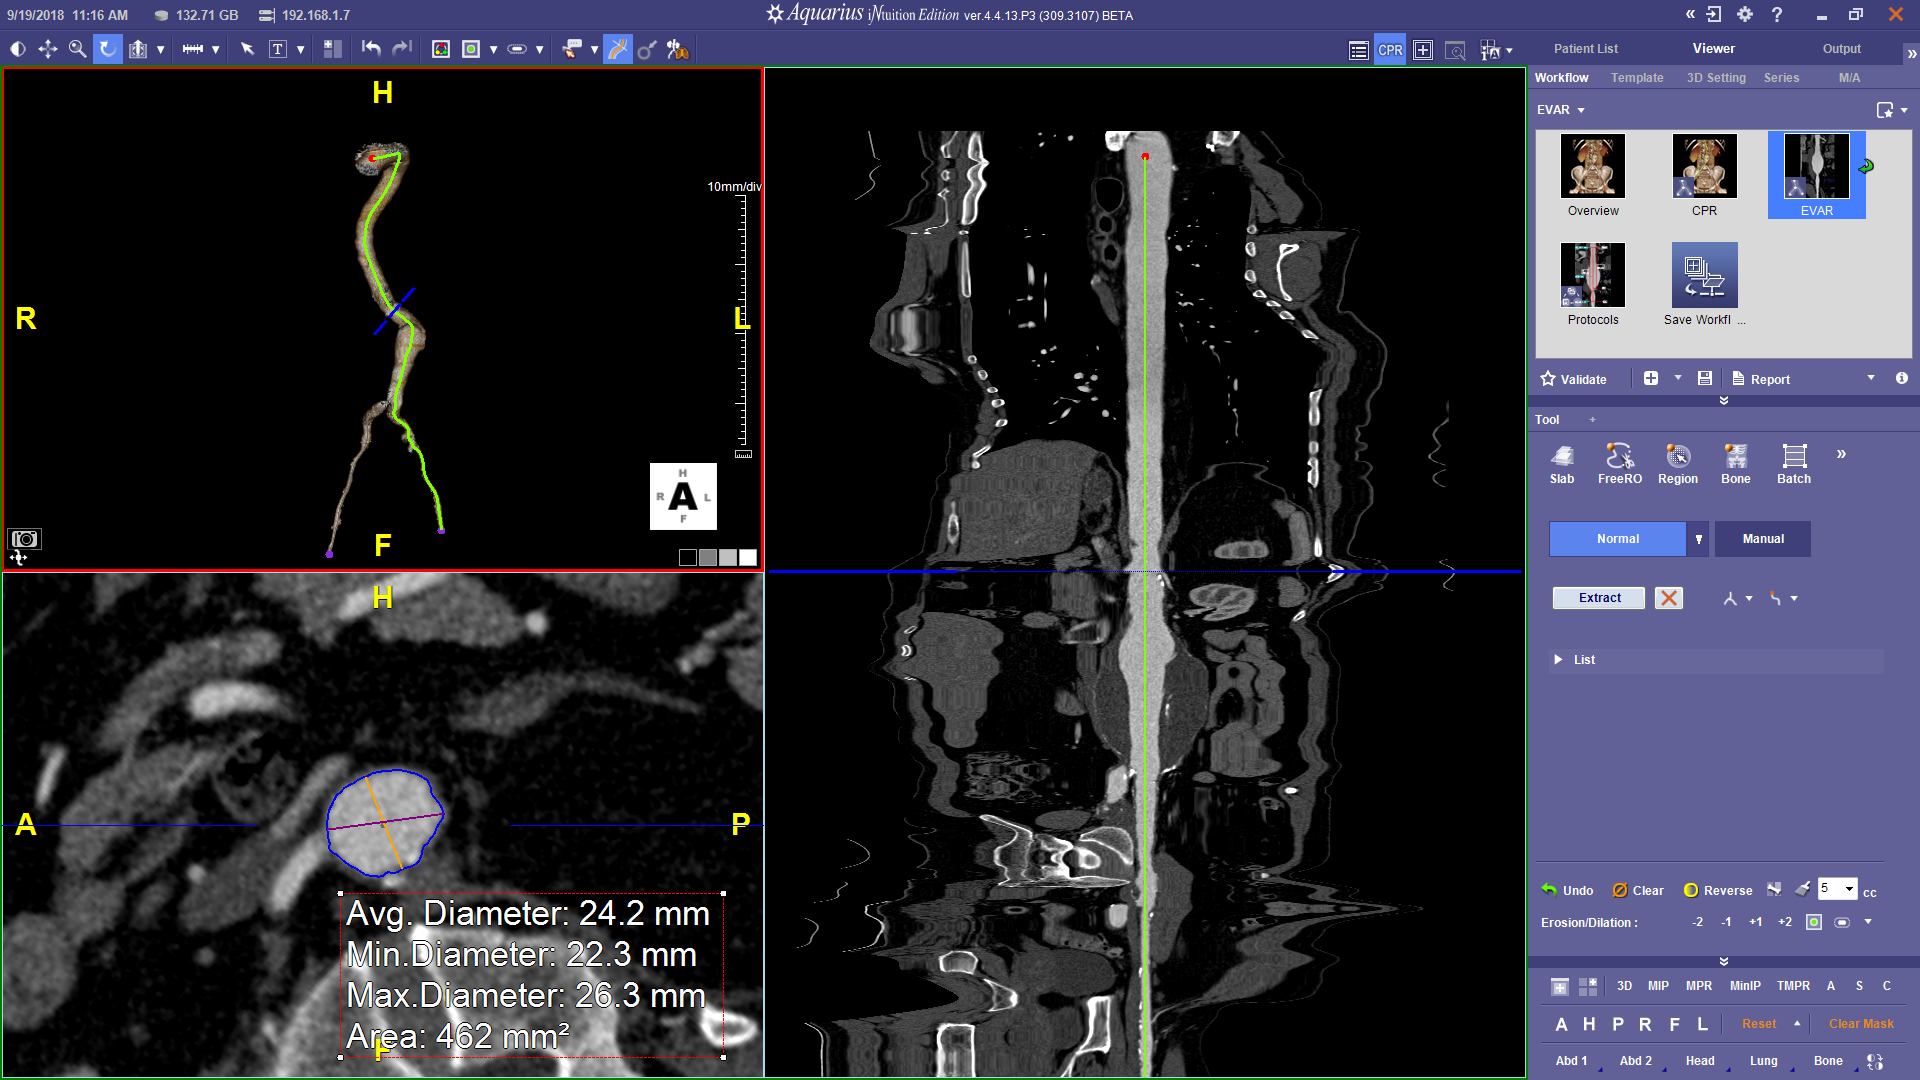The image size is (1920, 1080).
Task: Open the help question mark icon
Action: pyautogui.click(x=1777, y=14)
